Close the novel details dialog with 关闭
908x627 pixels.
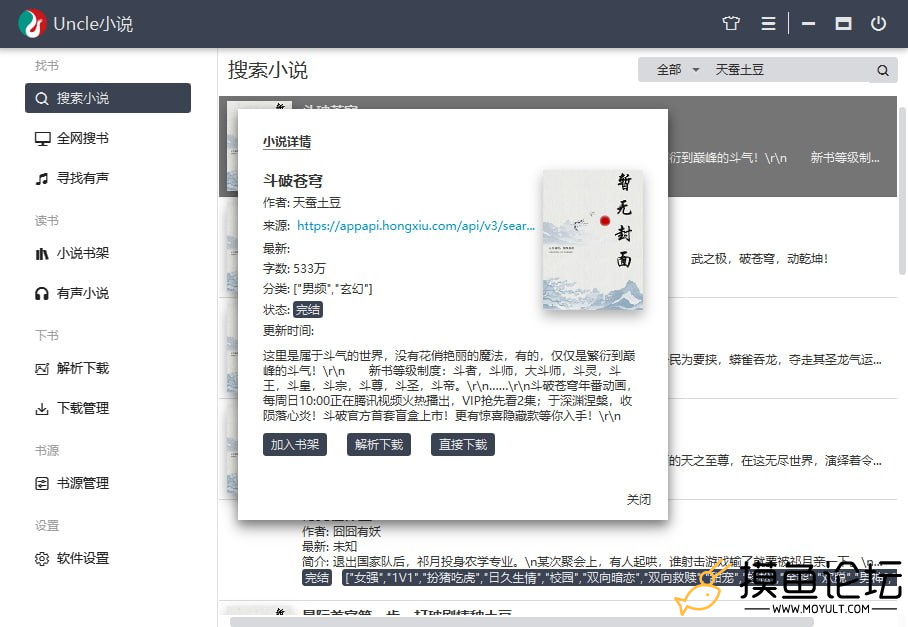tap(639, 500)
